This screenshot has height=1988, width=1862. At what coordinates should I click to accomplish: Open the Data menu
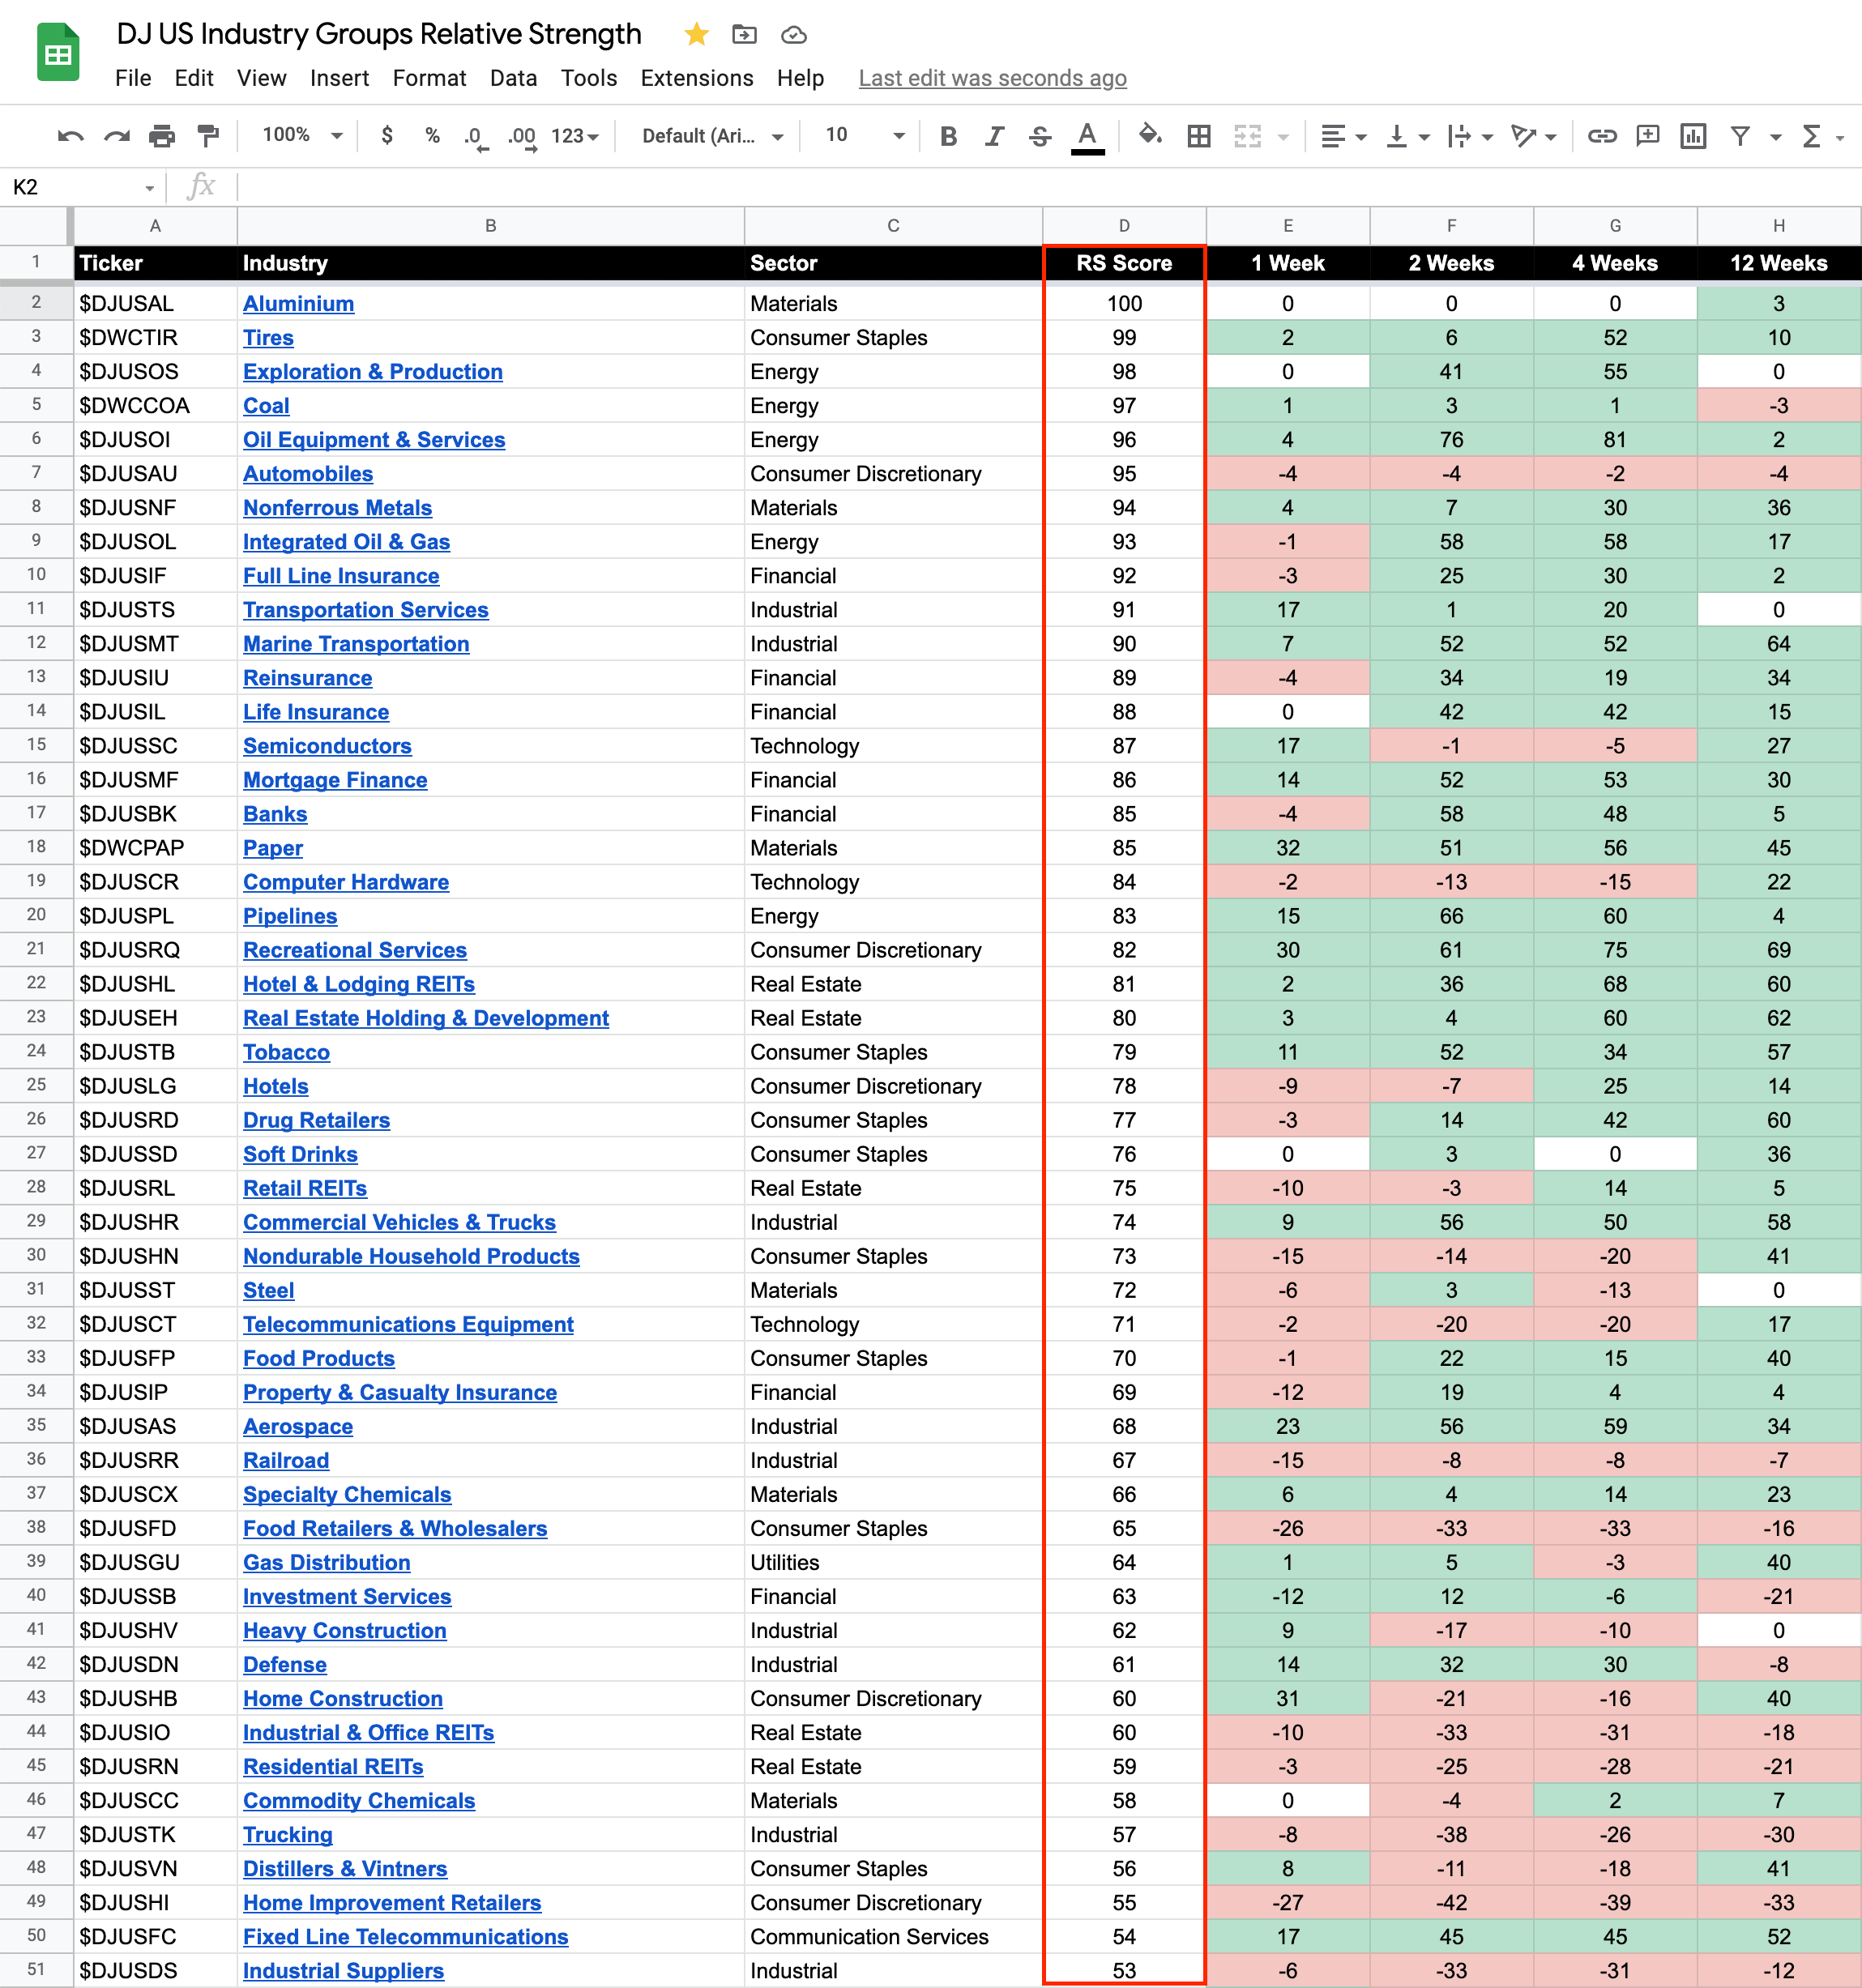(x=513, y=78)
